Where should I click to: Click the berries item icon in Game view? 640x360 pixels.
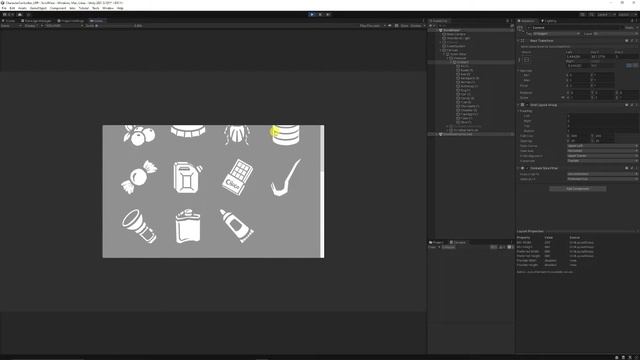pyautogui.click(x=139, y=136)
